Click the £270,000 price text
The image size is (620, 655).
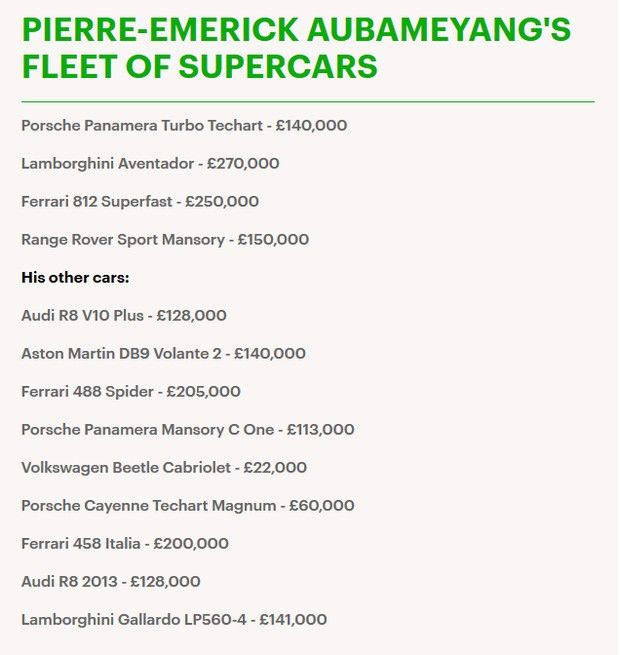(x=241, y=164)
